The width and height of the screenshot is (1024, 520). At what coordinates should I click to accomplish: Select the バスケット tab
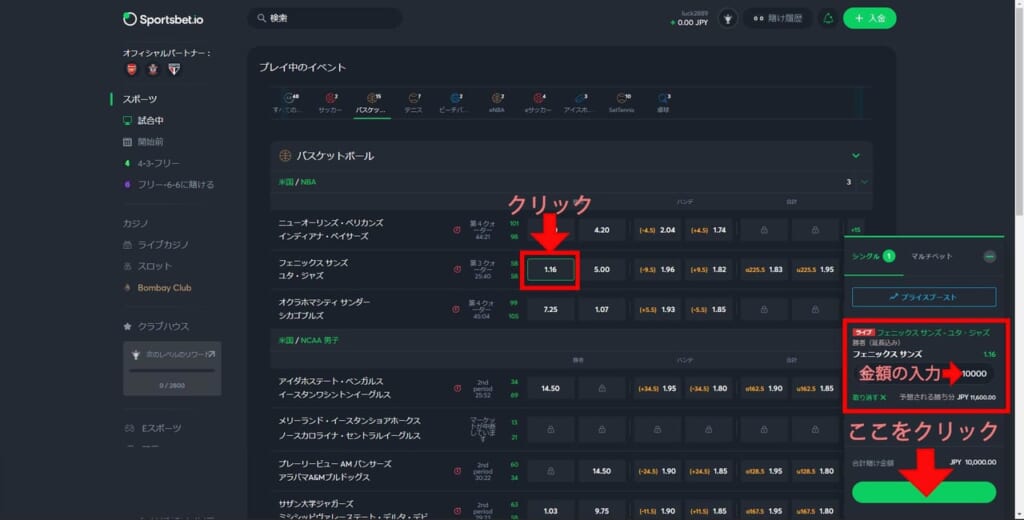tap(372, 103)
